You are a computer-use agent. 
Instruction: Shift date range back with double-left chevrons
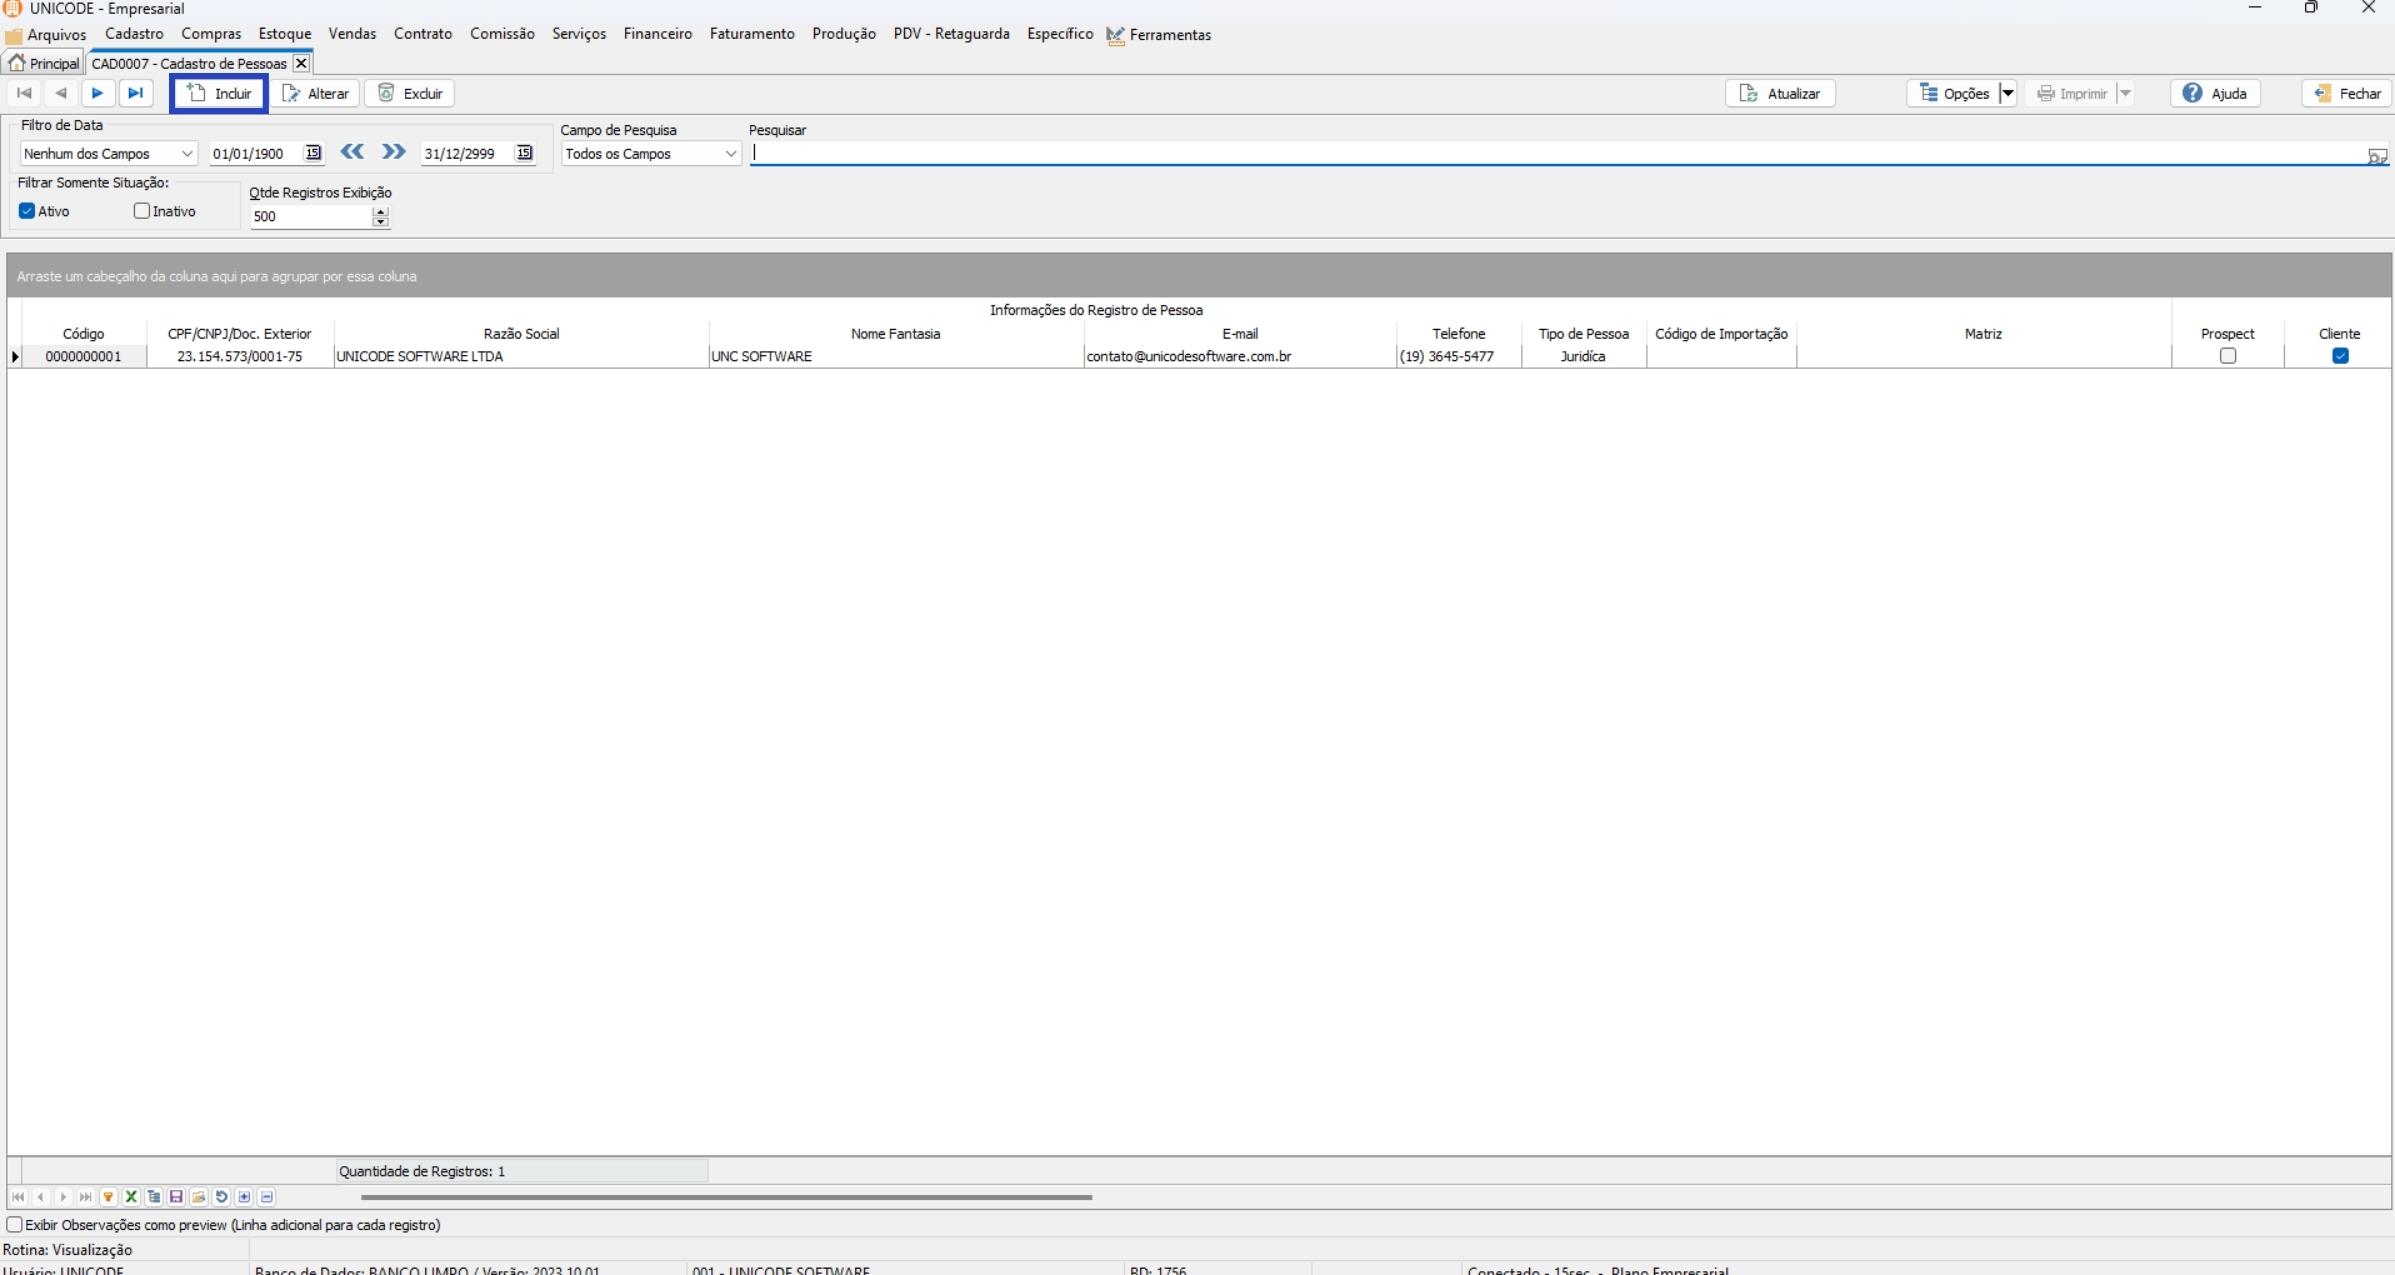tap(352, 152)
